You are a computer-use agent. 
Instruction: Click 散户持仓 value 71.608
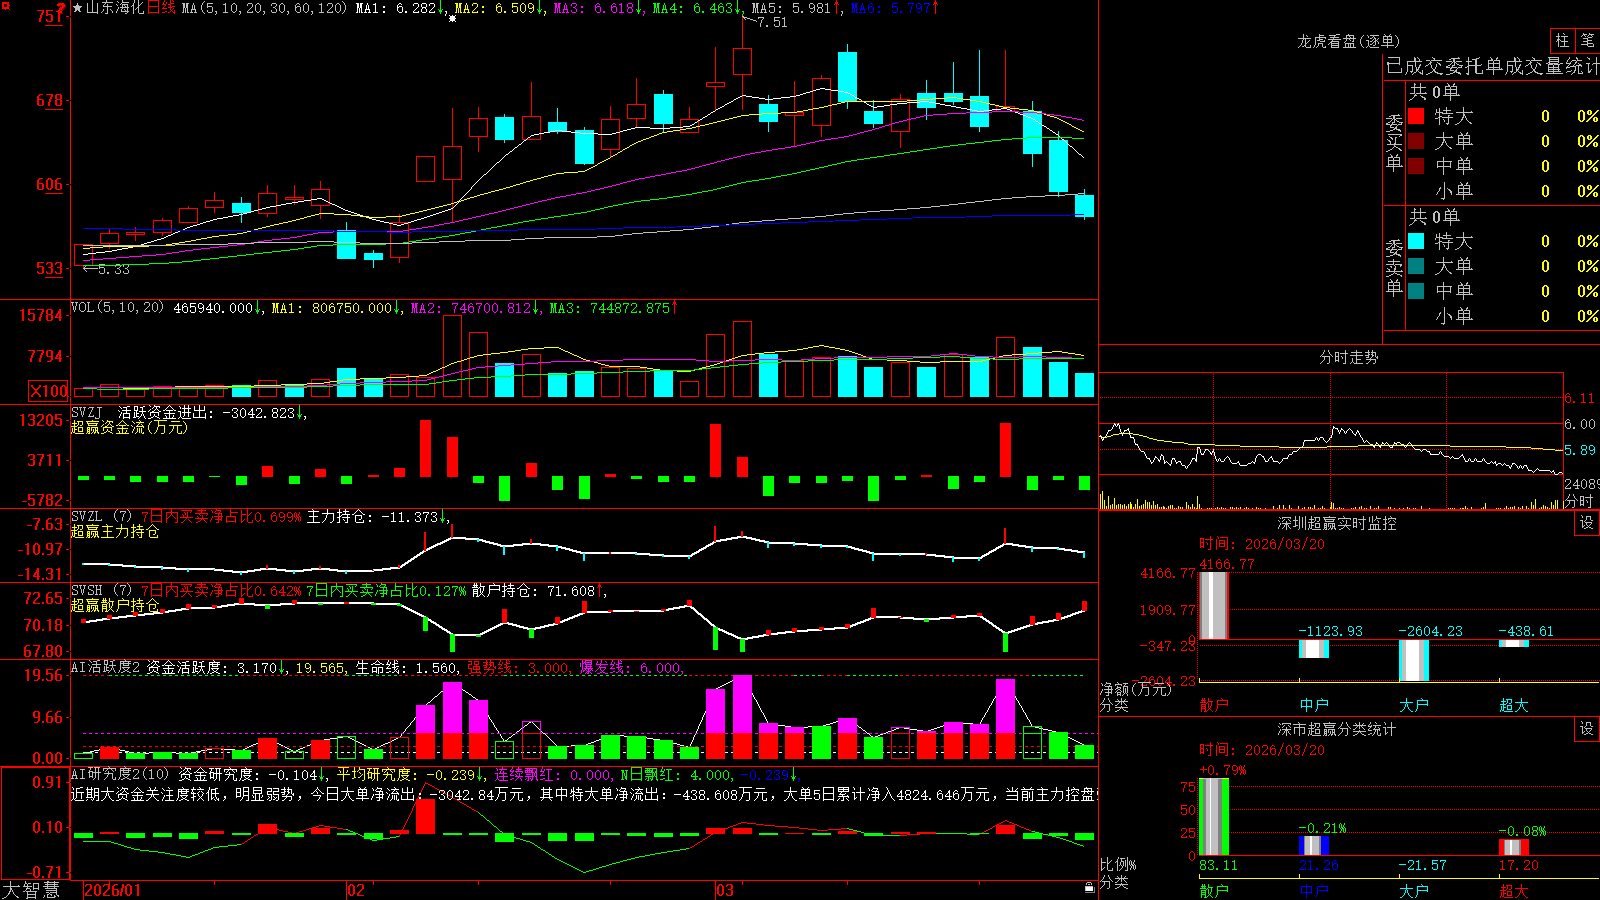click(x=538, y=591)
